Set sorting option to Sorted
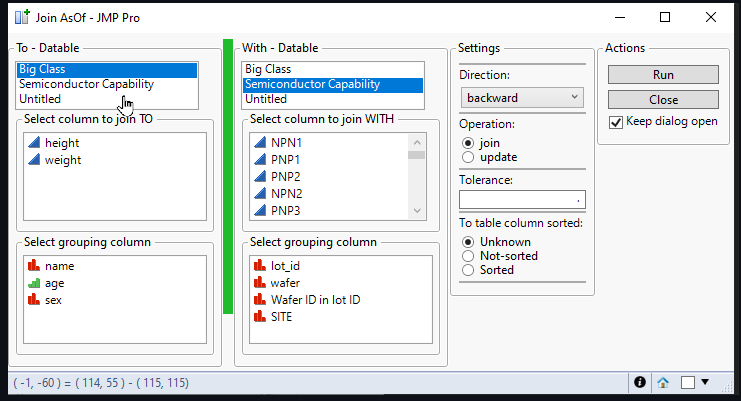Screen dimensions: 741x401 (x=468, y=270)
